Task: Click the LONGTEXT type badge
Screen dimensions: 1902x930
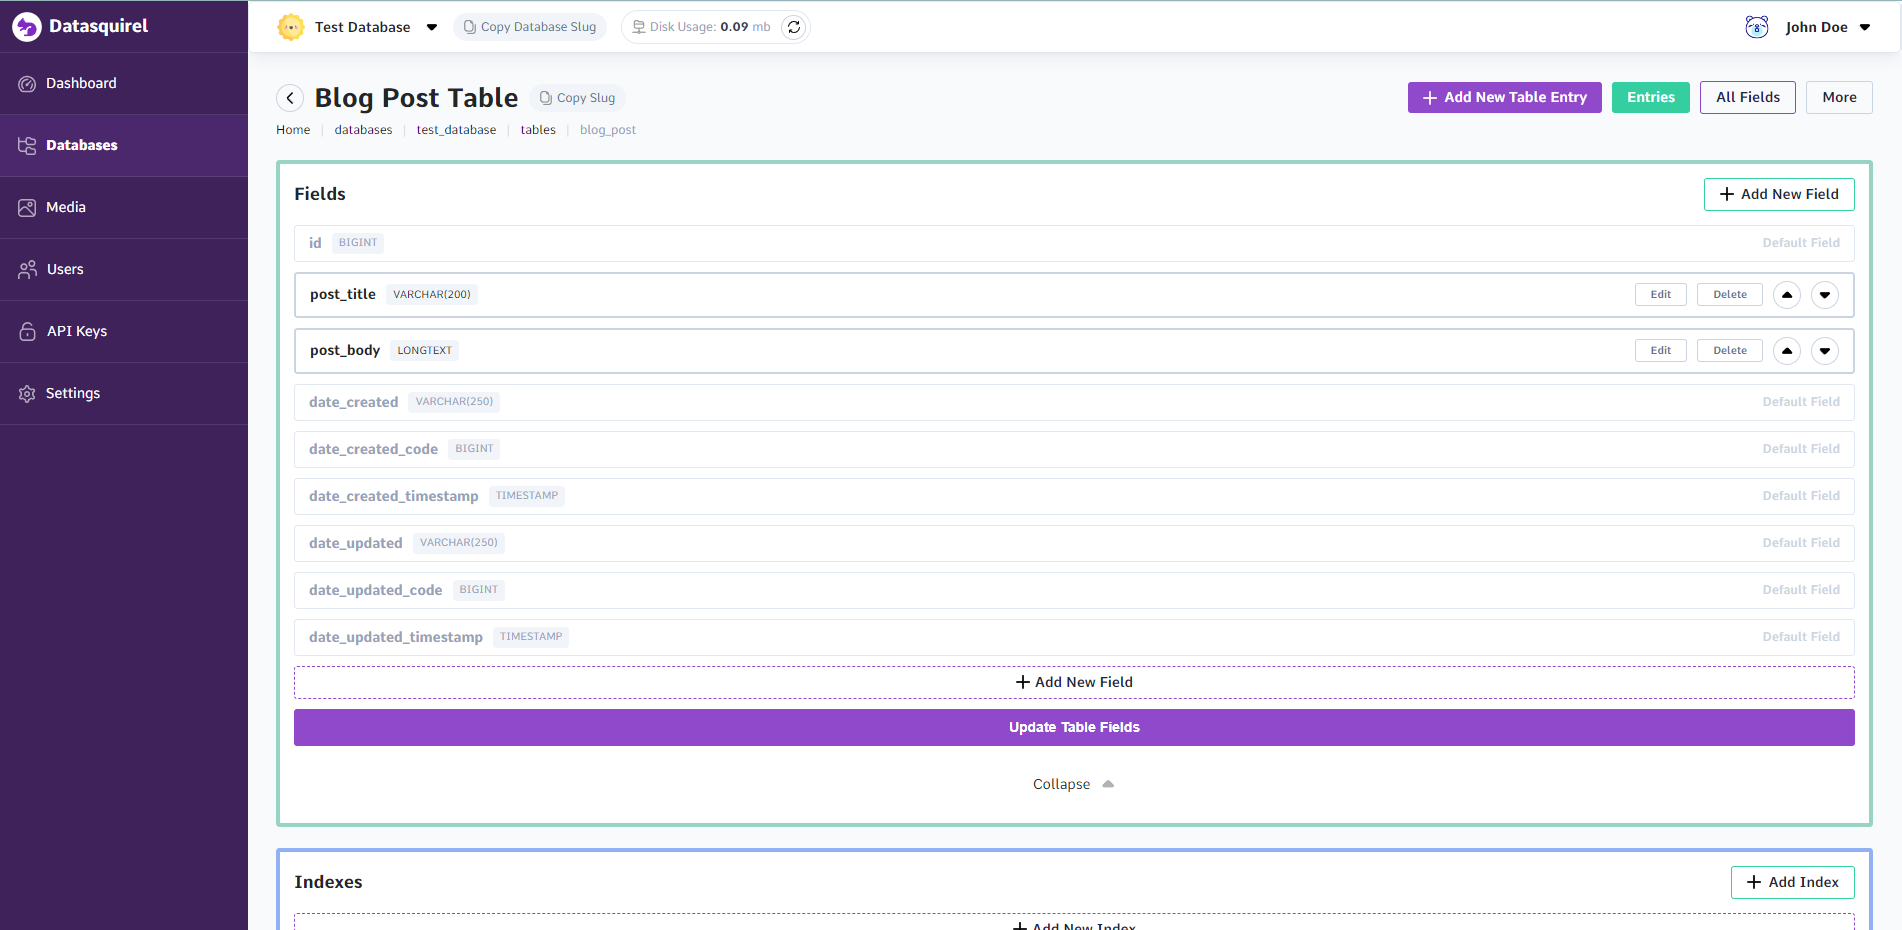Action: [x=425, y=351]
